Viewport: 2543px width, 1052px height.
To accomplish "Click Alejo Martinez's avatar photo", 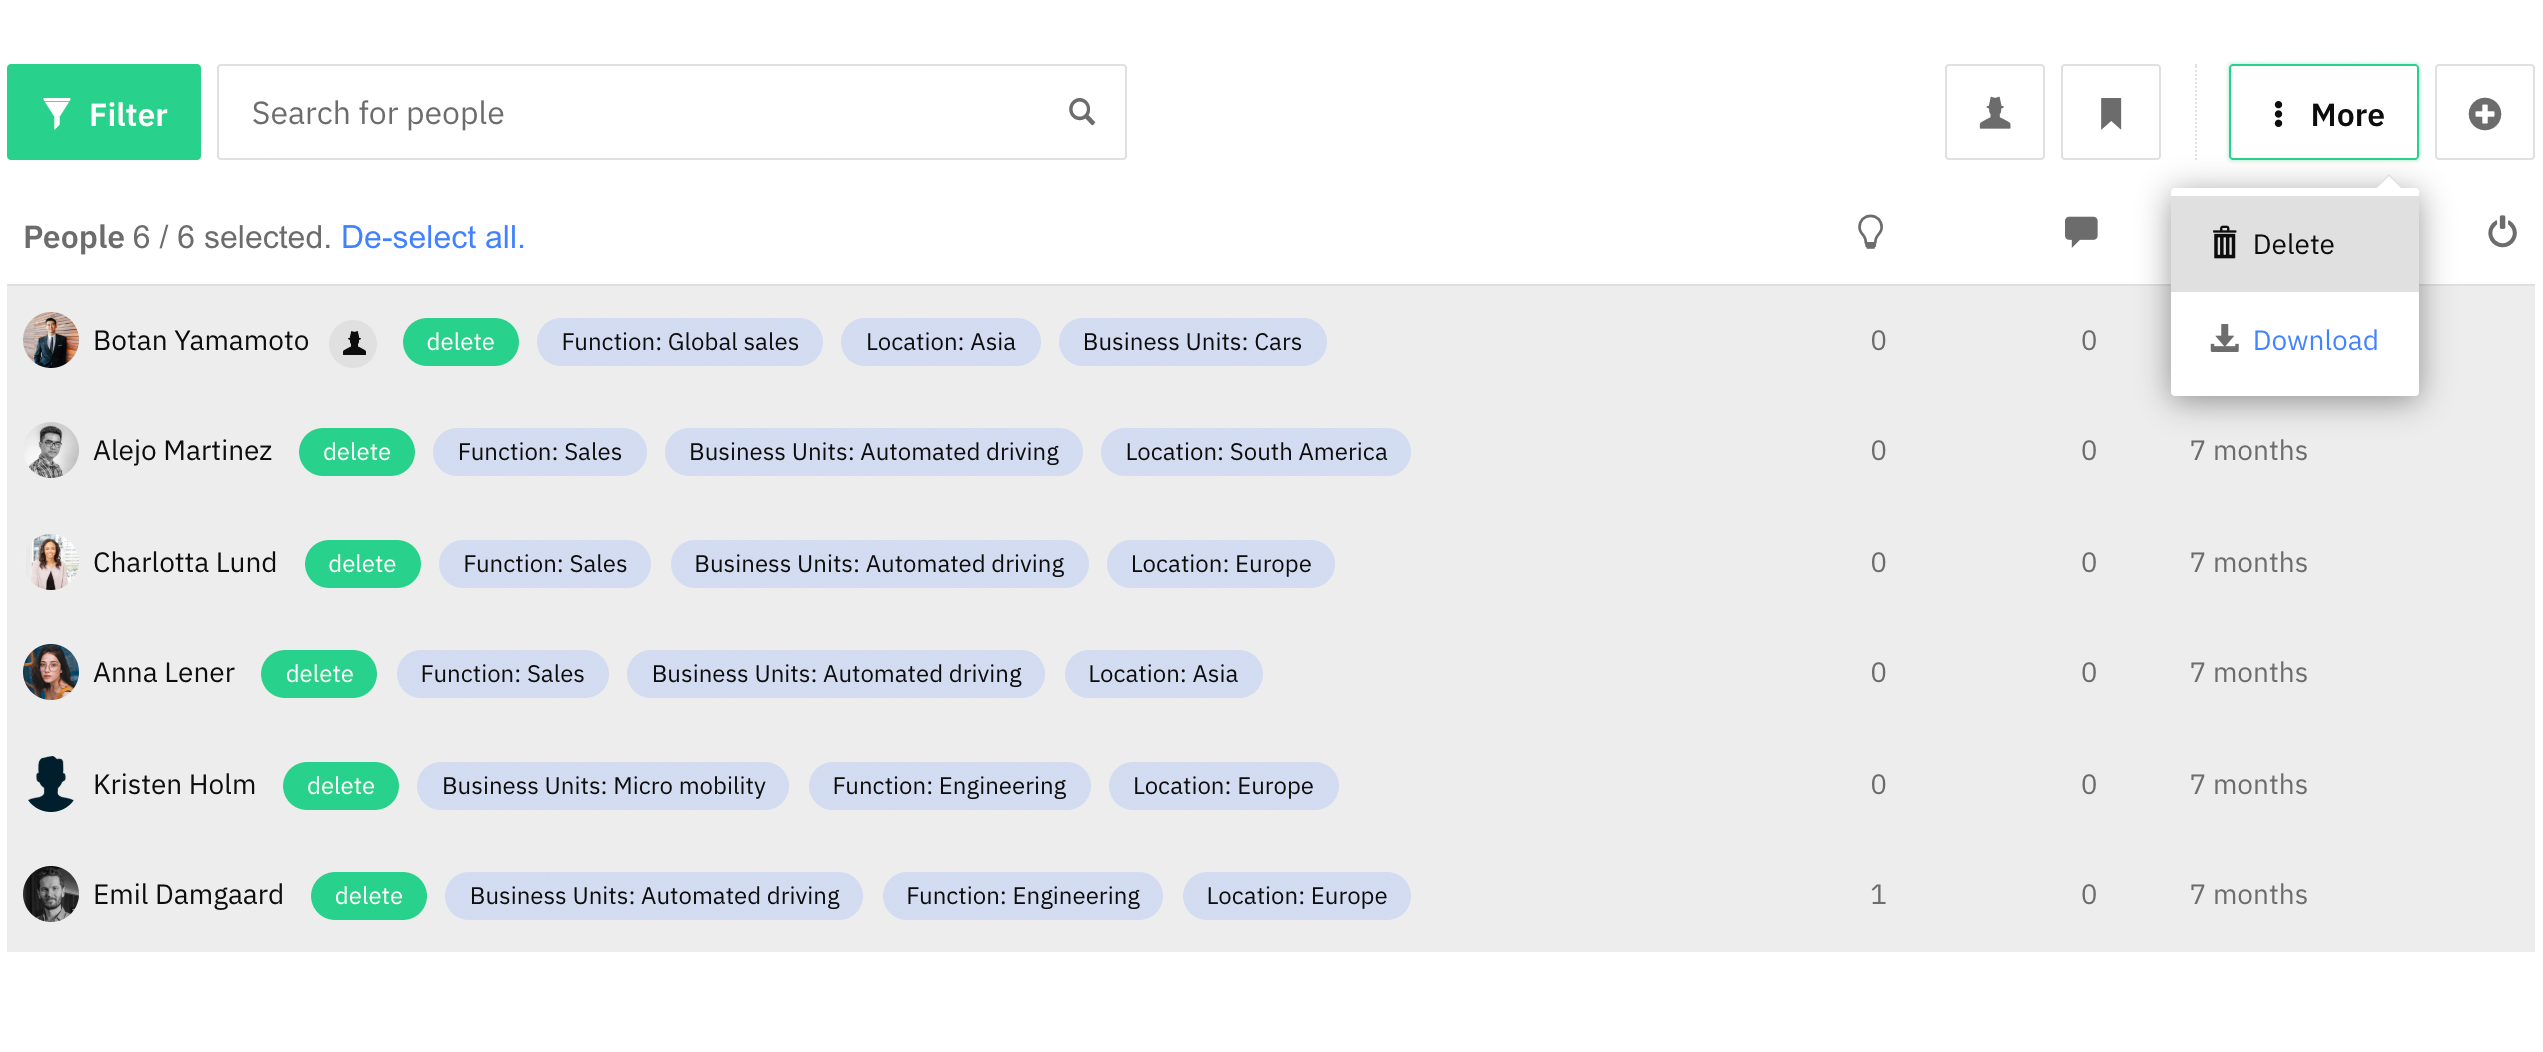I will point(51,450).
